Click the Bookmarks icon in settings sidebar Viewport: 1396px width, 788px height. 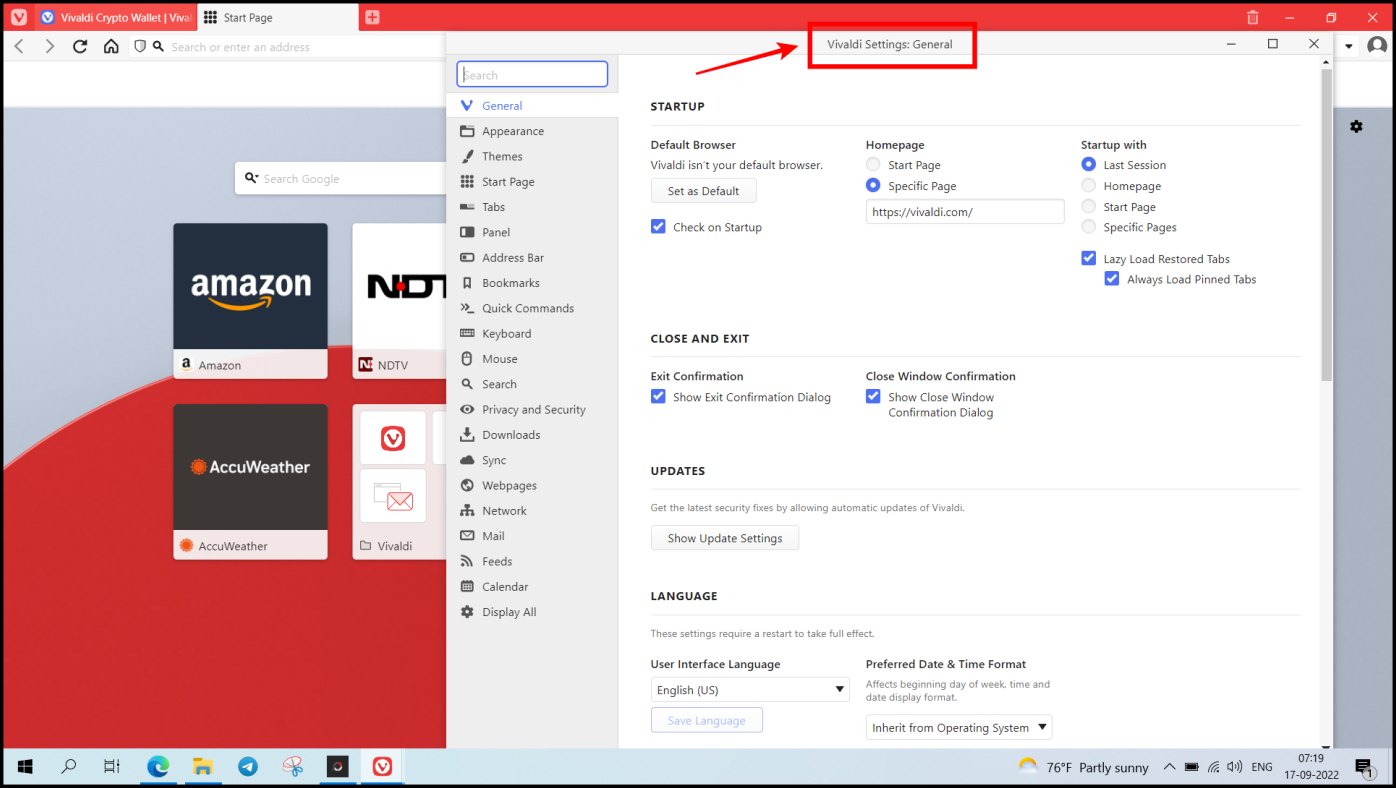[x=467, y=283]
